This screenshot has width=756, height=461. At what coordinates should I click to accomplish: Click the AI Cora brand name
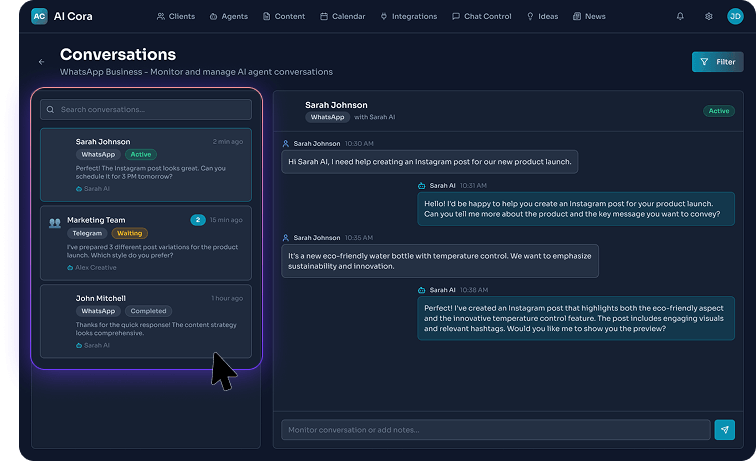[73, 16]
